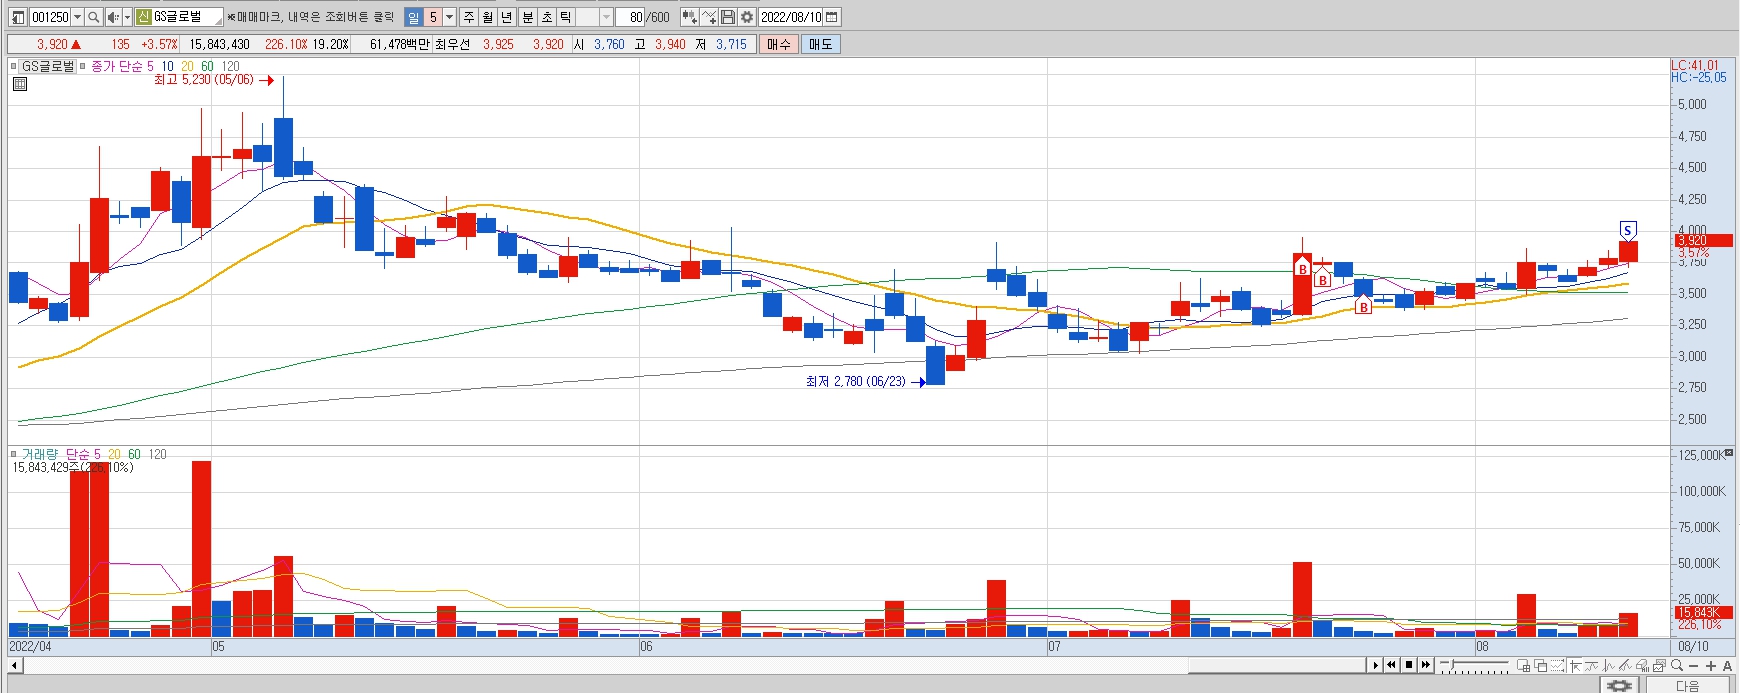Screen dimensions: 1740x693
Task: Select the tick (틱) period tab
Action: click(565, 17)
